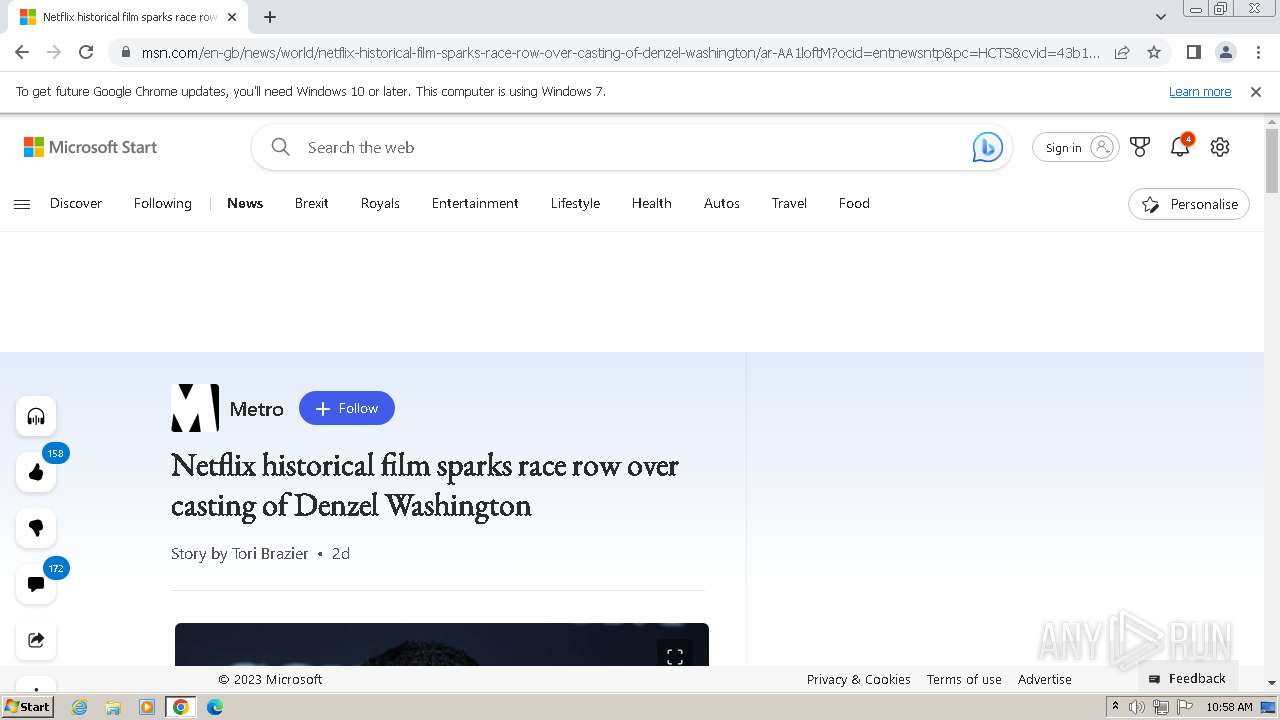The height and width of the screenshot is (720, 1280).
Task: Click the listen to article headphones icon
Action: [x=36, y=416]
